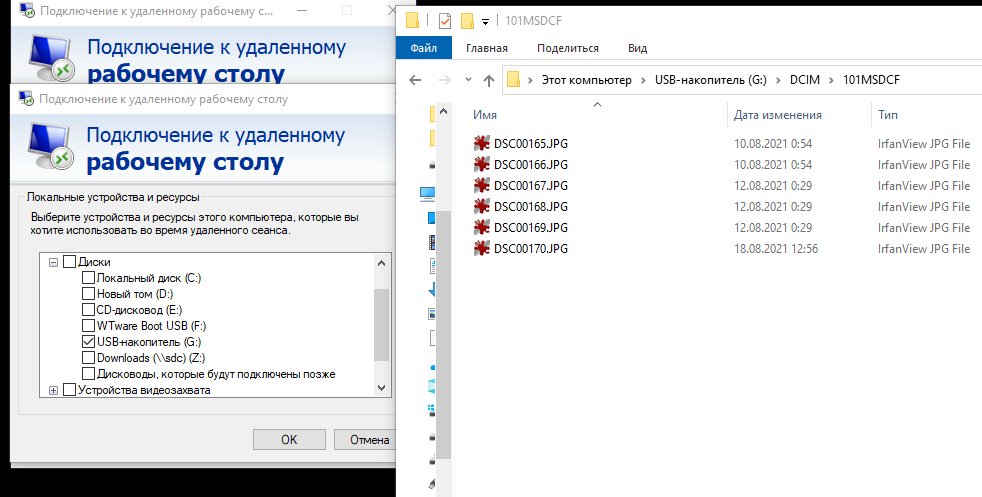Click the Up arrow in Explorer navigation

coord(489,80)
